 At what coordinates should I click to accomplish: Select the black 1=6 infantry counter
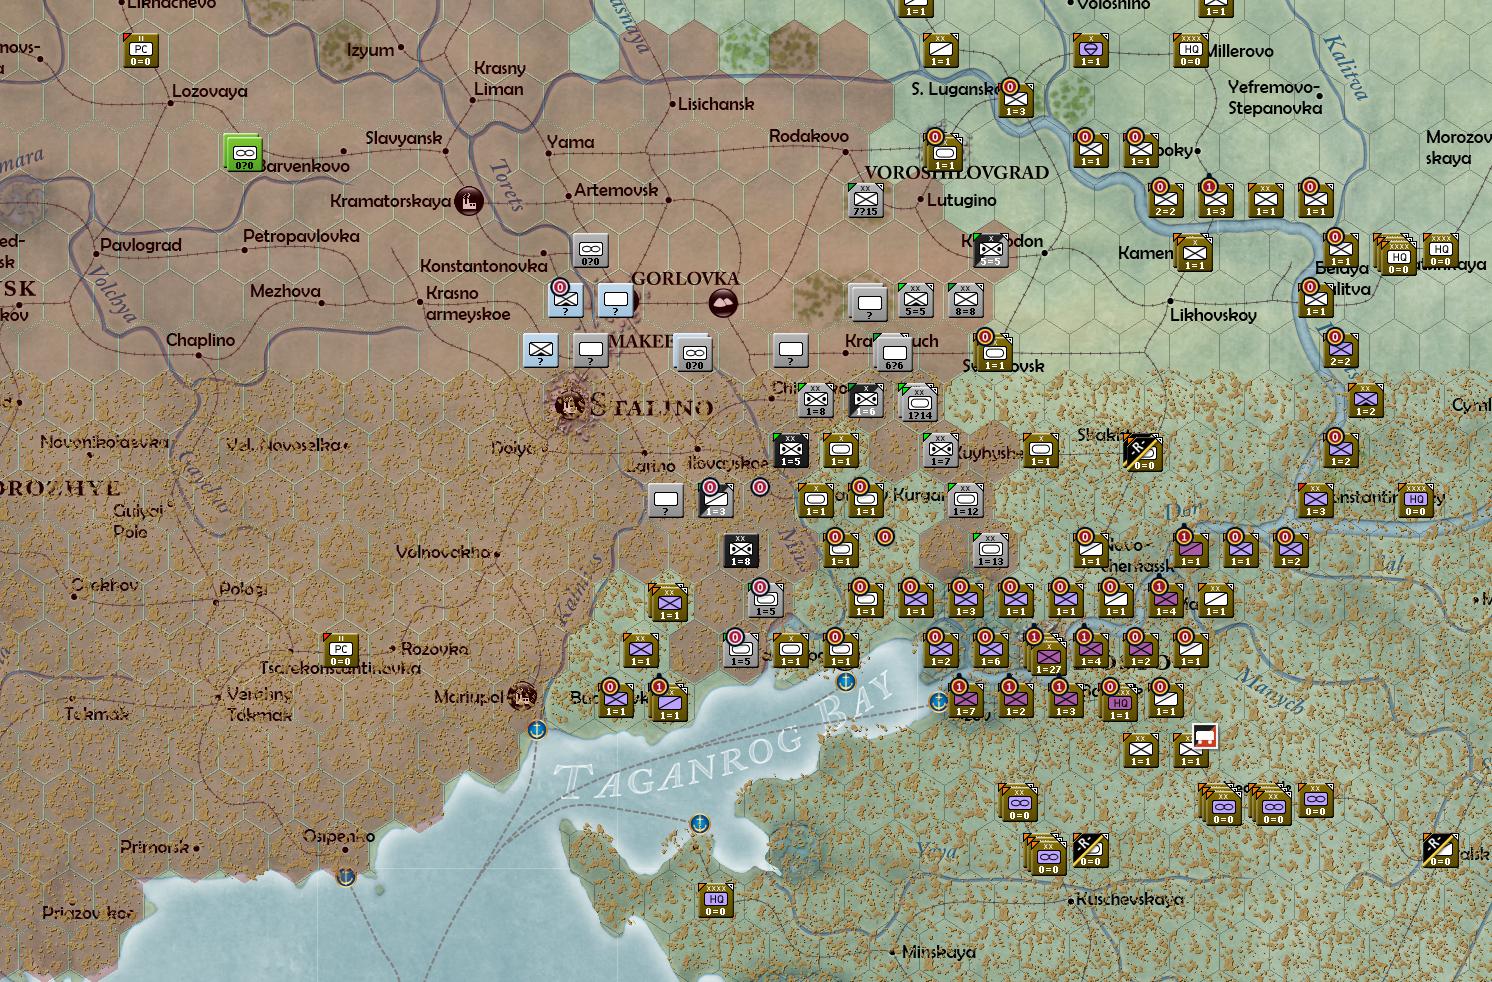[865, 400]
